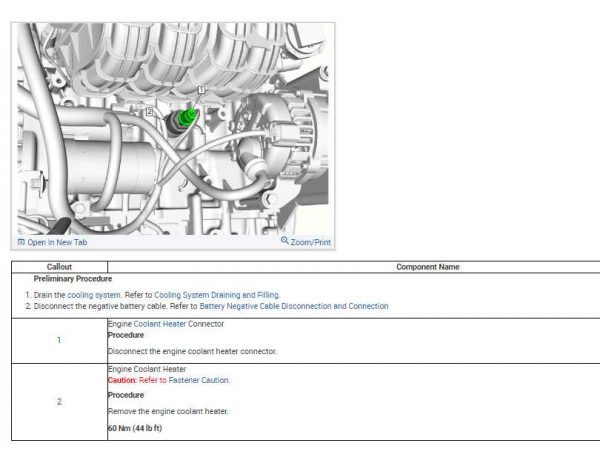Image resolution: width=600 pixels, height=460 pixels.
Task: Open the engine diagram thumbnail image
Action: [x=173, y=129]
